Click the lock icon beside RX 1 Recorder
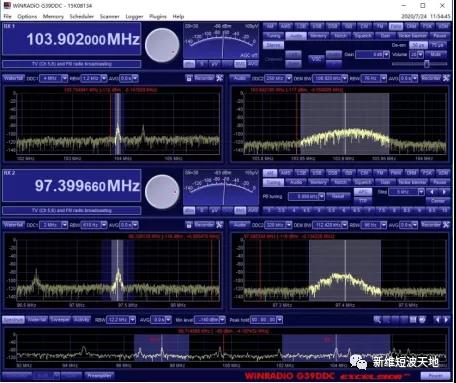 [x=189, y=78]
